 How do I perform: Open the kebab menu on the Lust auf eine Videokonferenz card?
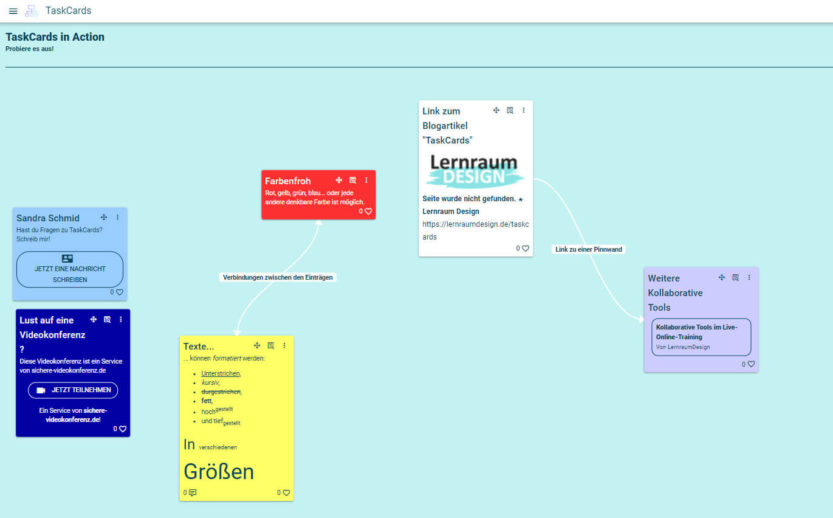pyautogui.click(x=121, y=319)
